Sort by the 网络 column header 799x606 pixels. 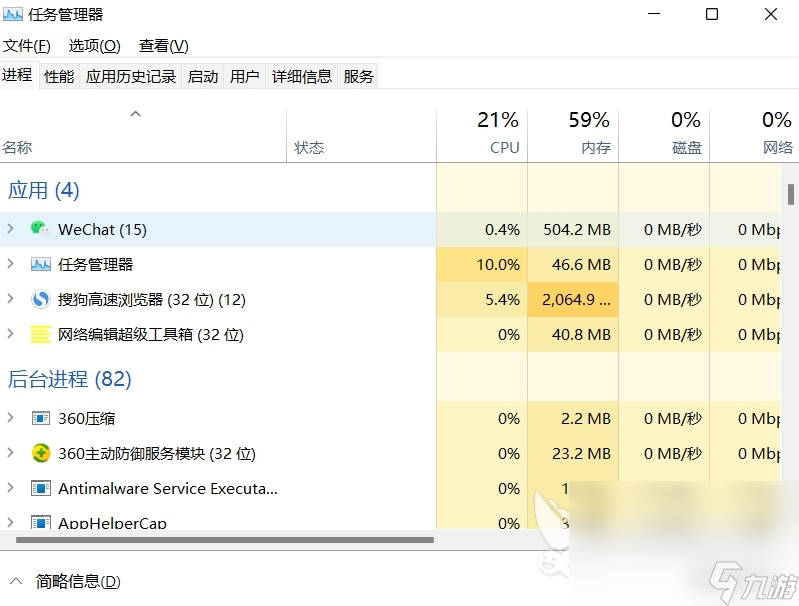pos(754,136)
